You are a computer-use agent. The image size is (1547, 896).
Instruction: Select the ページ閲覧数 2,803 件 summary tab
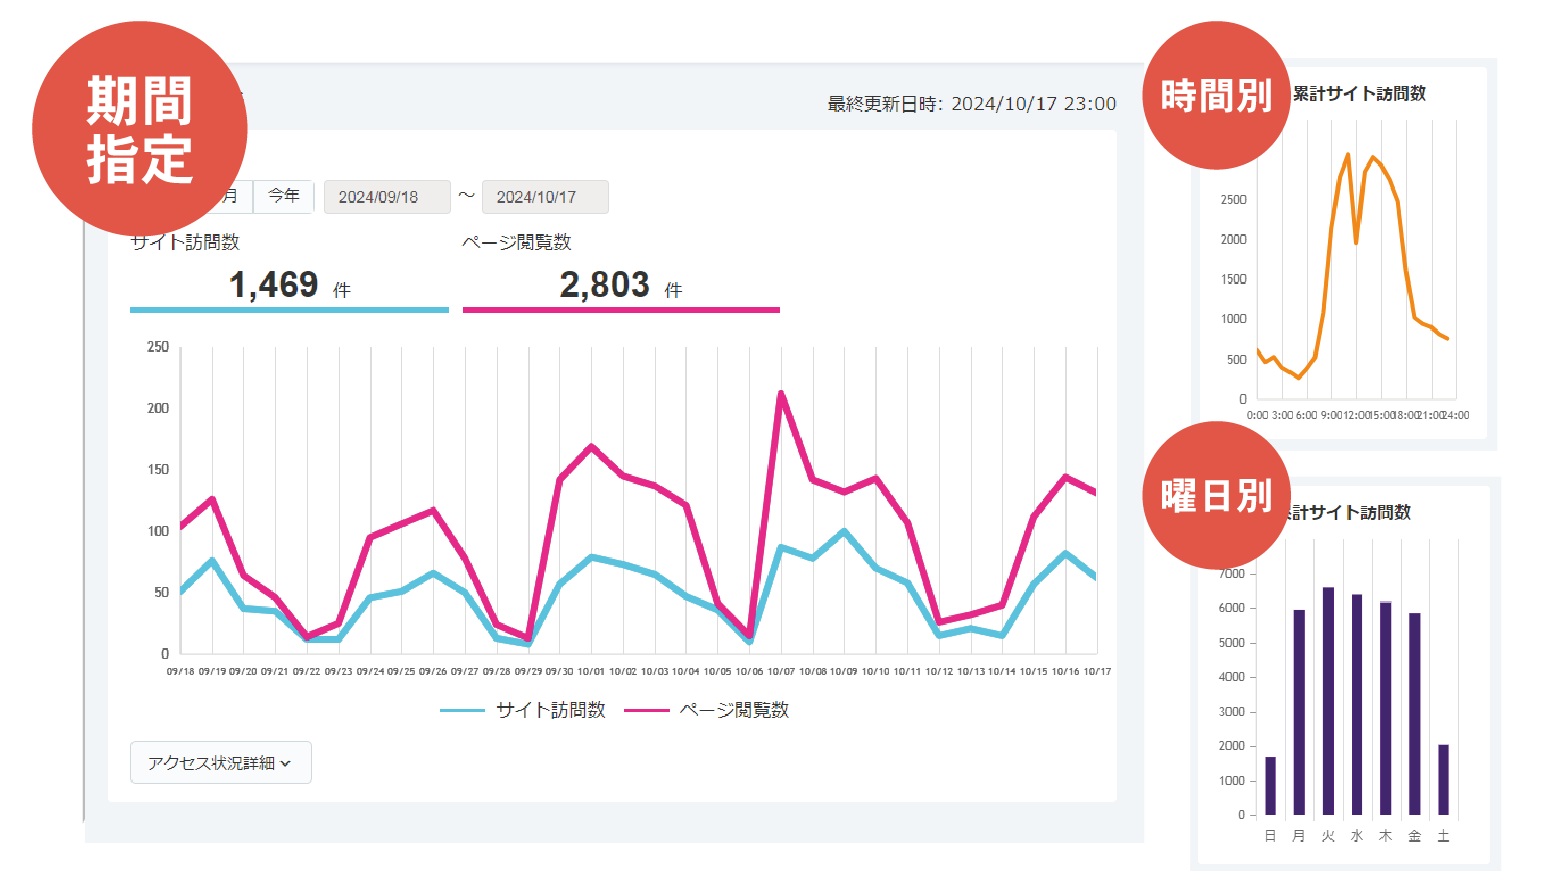click(x=620, y=285)
